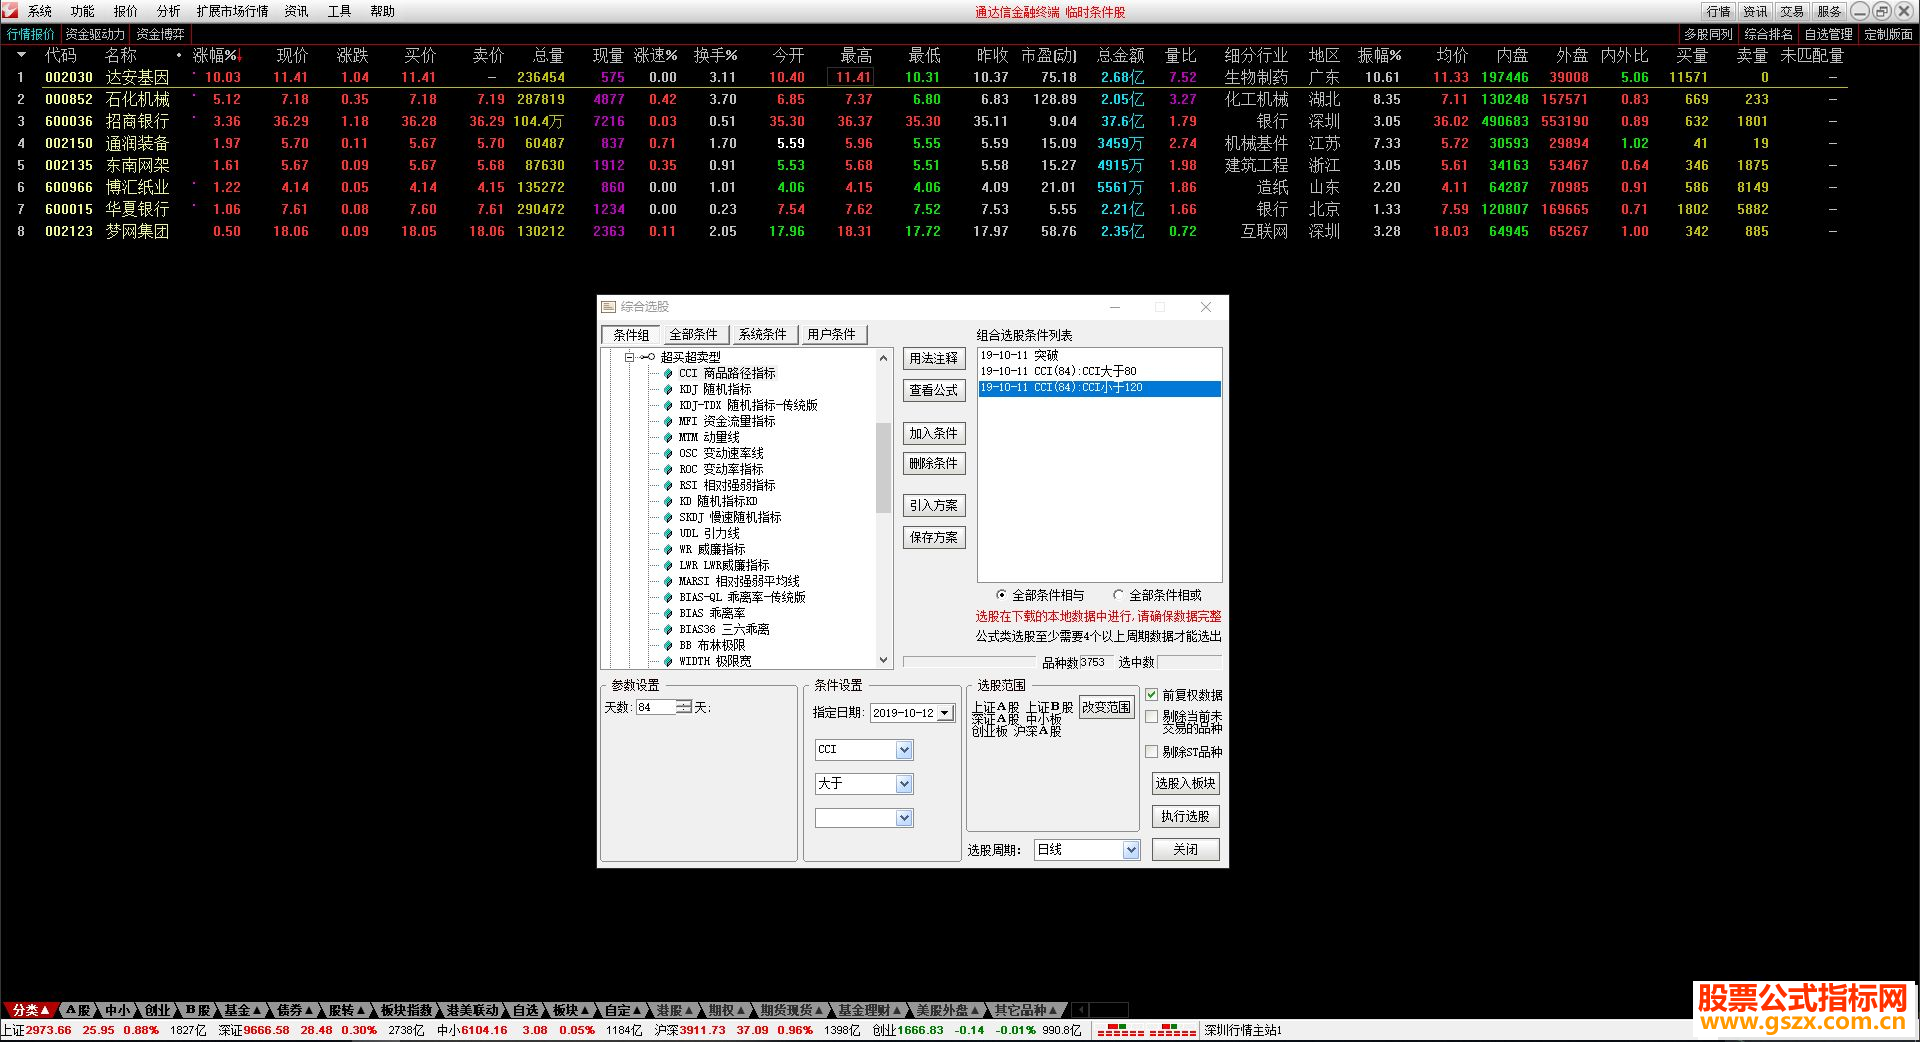
Task: Switch to the 资金驱动力 tab
Action: pyautogui.click(x=95, y=34)
